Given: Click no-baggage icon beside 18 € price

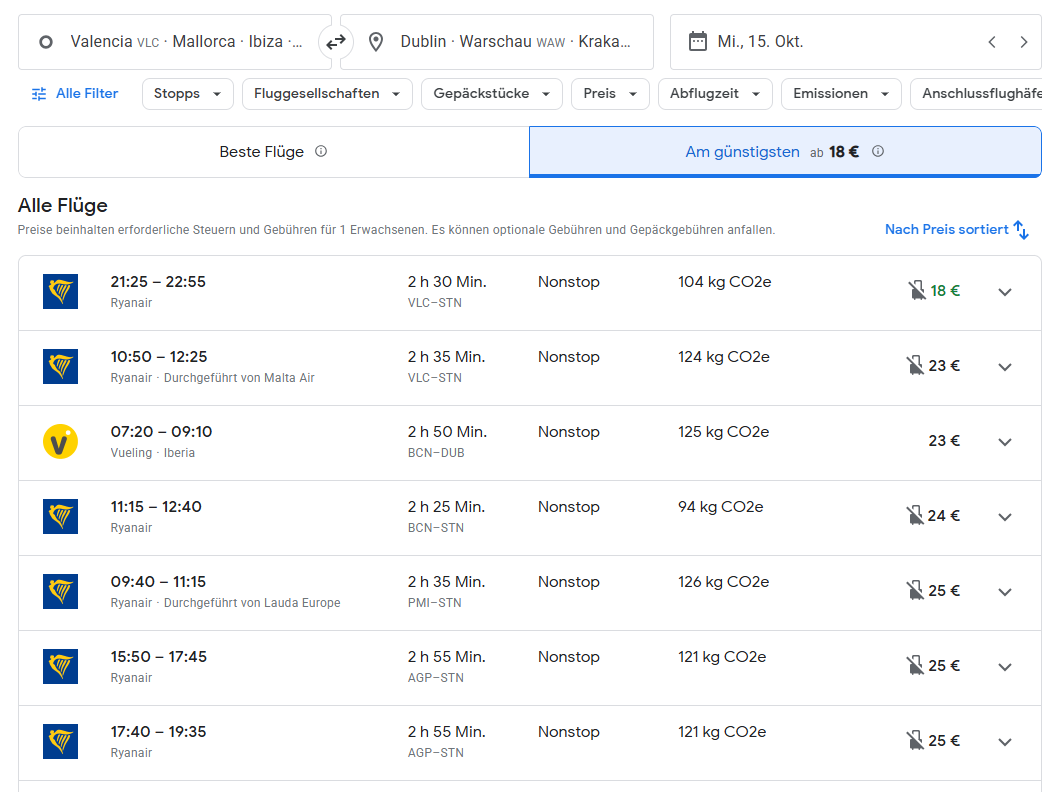Looking at the screenshot, I should click(916, 291).
